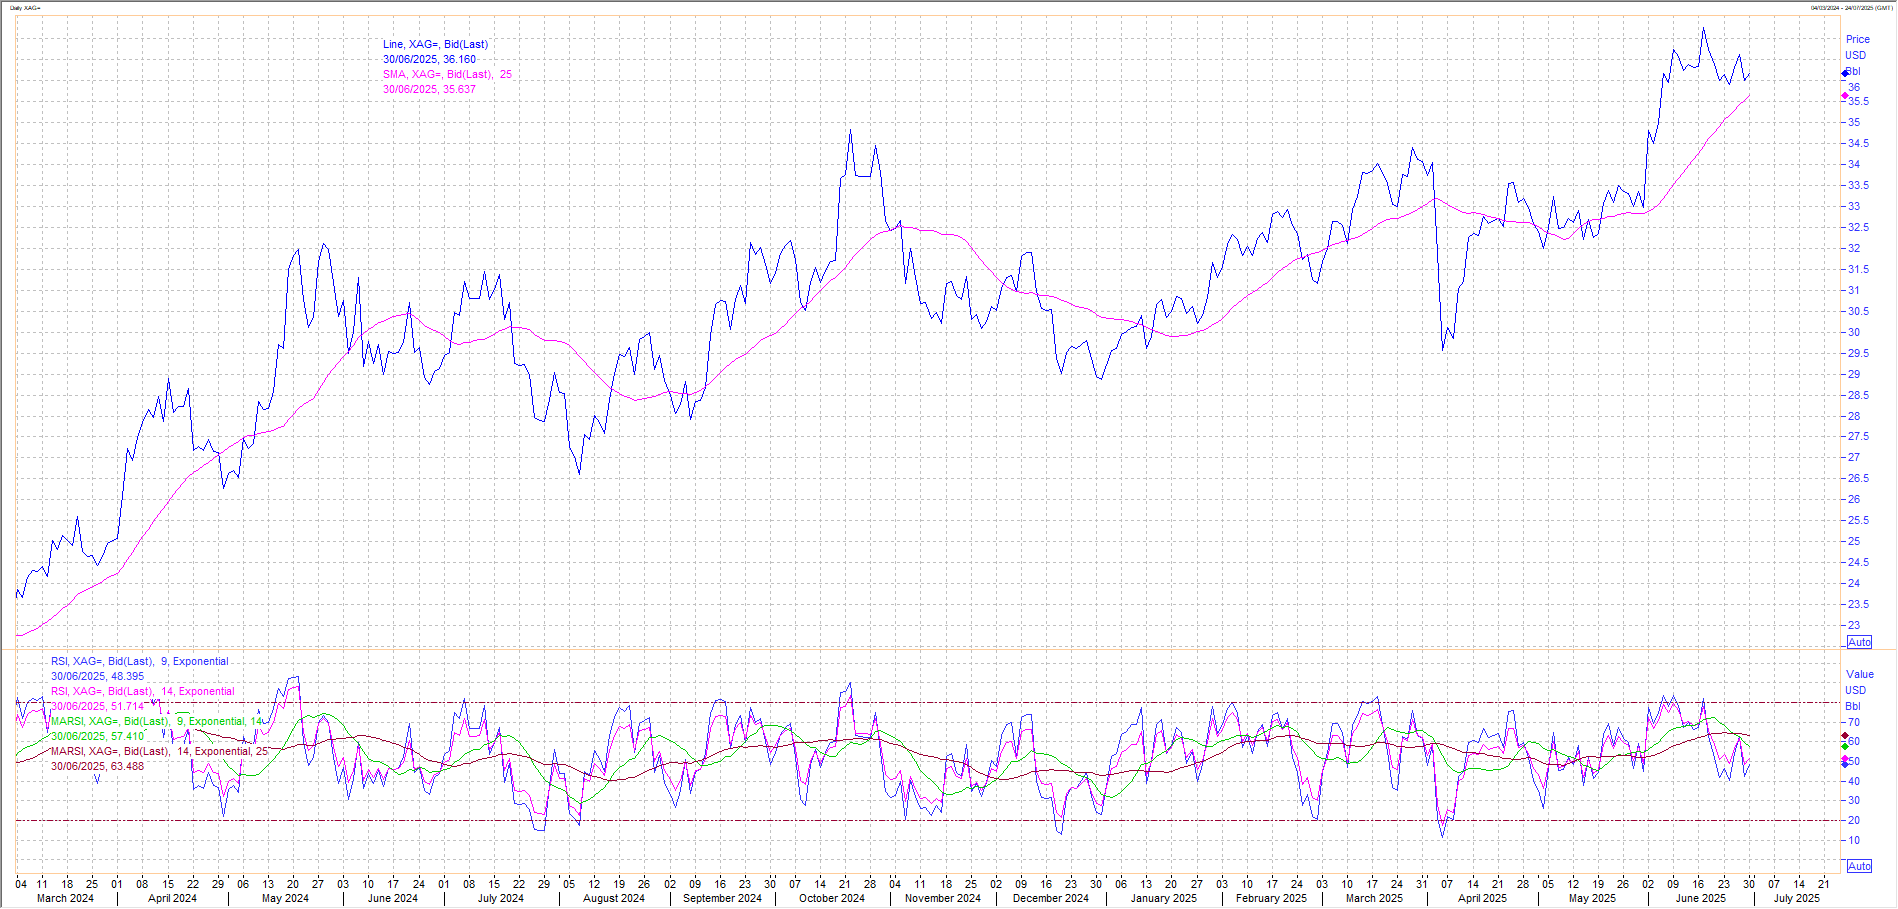This screenshot has height=909, width=1898.
Task: Select the blue last-price diamond marker on price axis
Action: coord(1846,73)
